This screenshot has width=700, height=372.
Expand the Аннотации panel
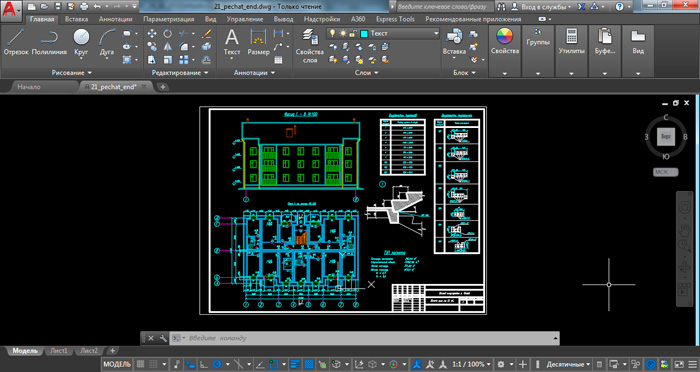point(254,73)
